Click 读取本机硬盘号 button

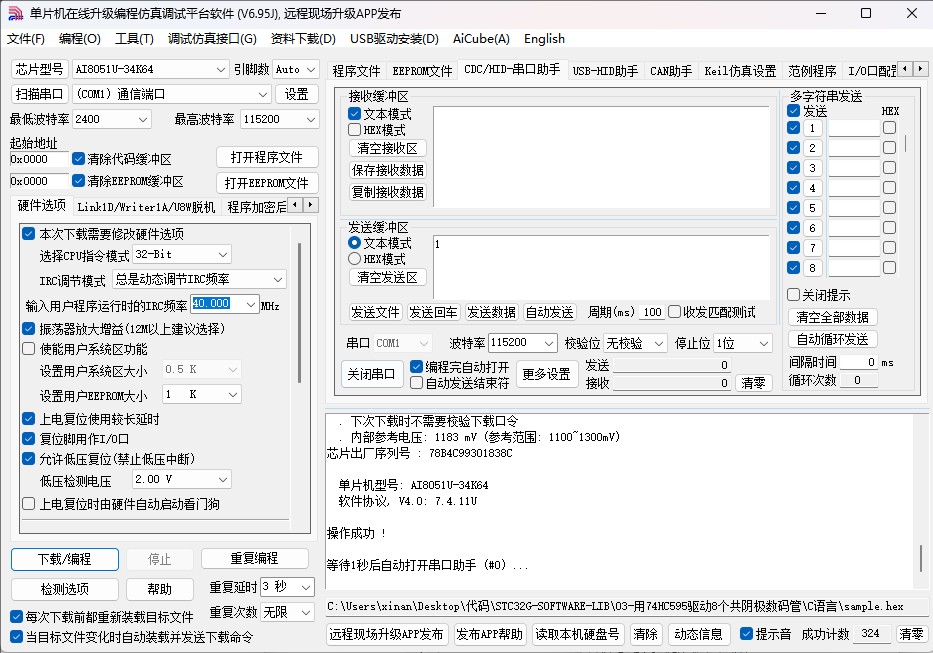pos(577,634)
